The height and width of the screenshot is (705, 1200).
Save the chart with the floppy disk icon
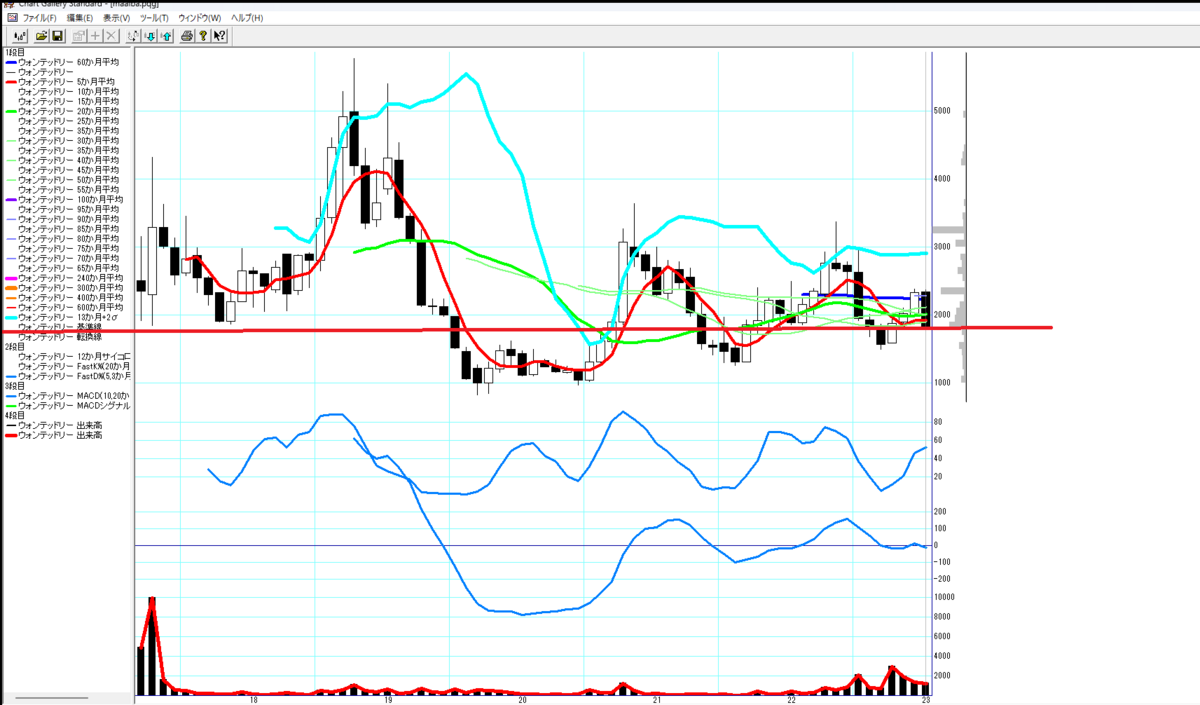(x=57, y=36)
